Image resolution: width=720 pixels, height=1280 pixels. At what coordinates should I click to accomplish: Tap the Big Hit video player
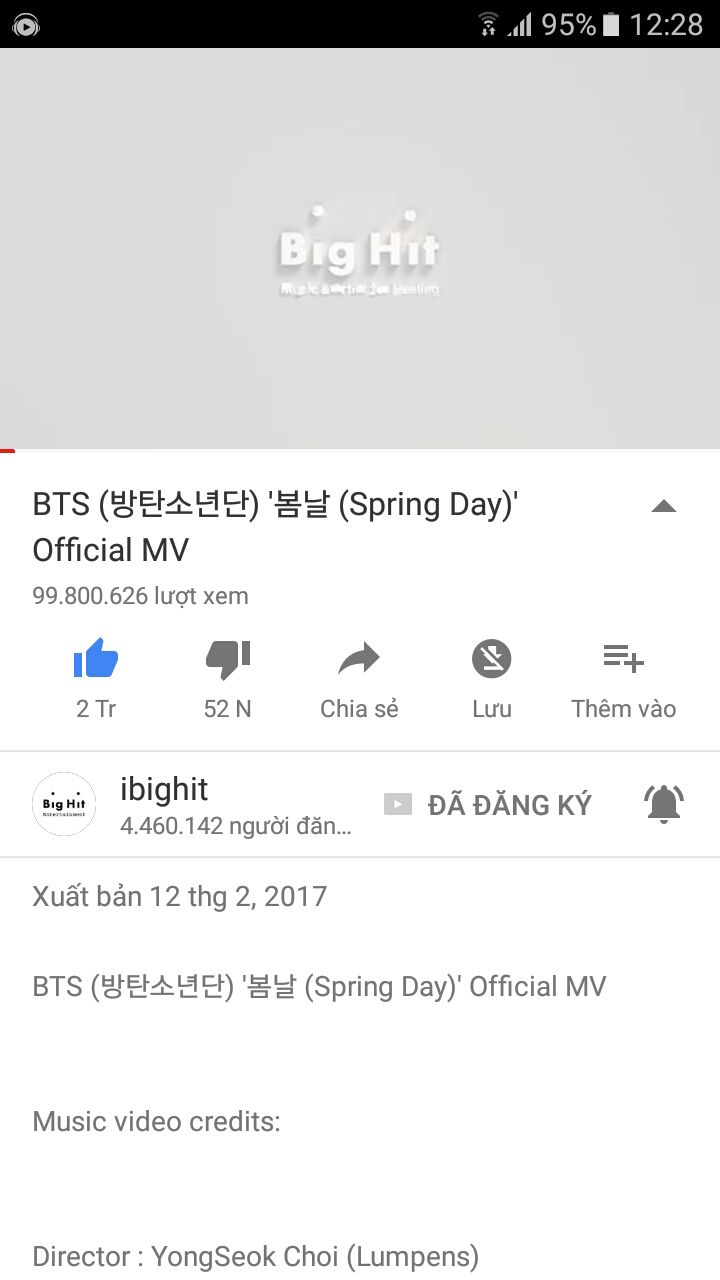[x=360, y=249]
